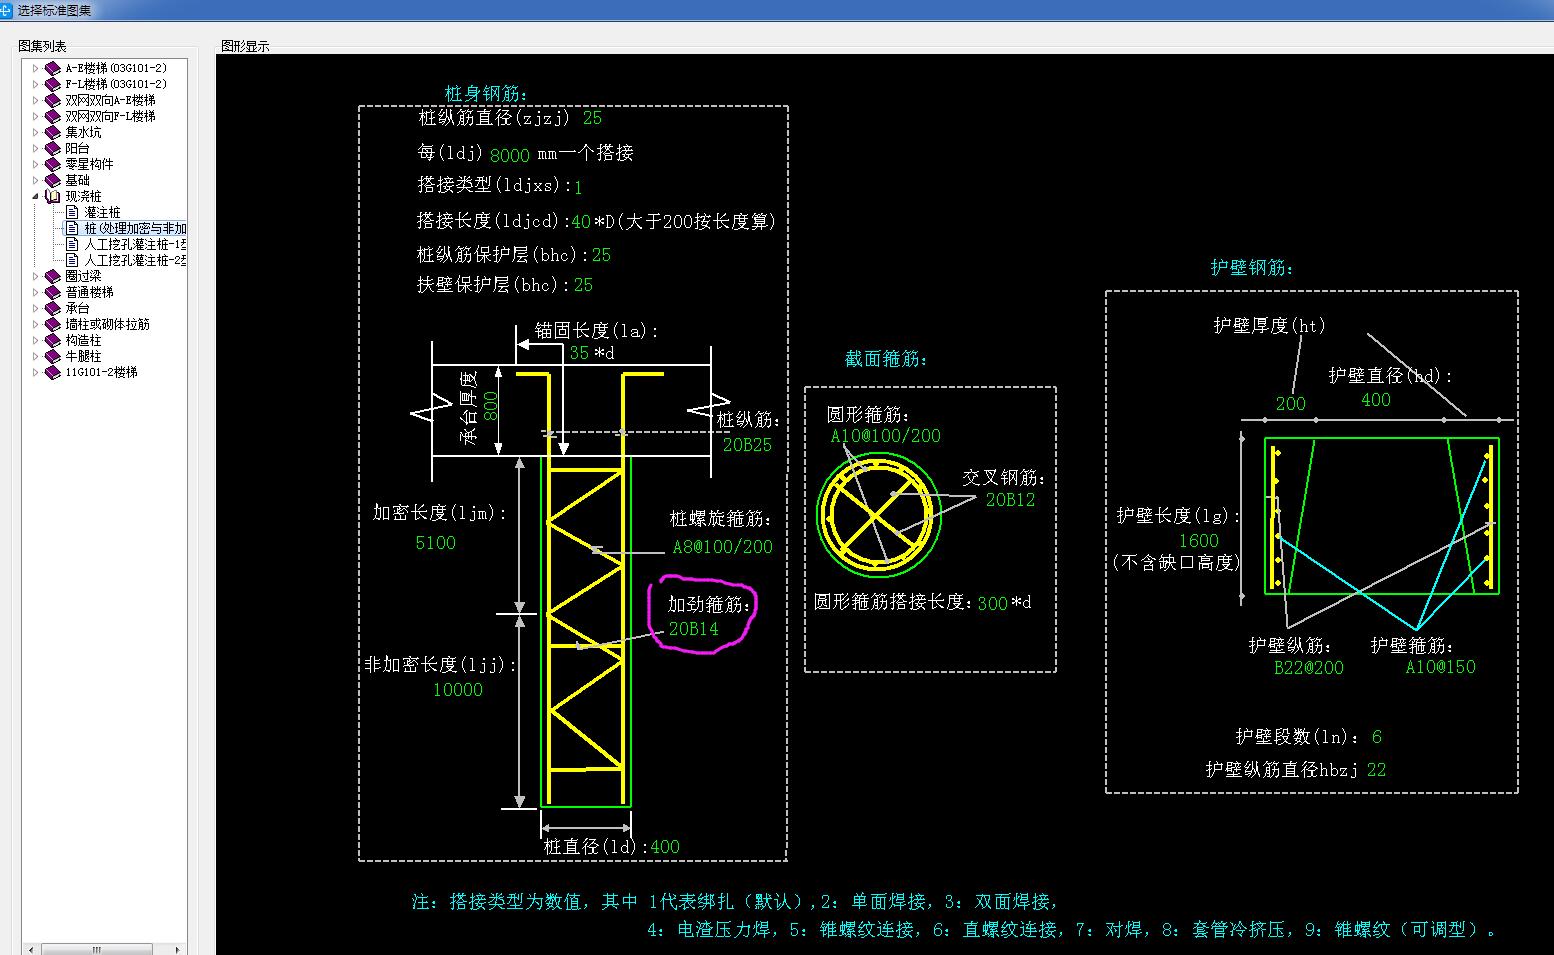Click the 桩纵筋 value 20B25
The width and height of the screenshot is (1554, 955).
(748, 445)
